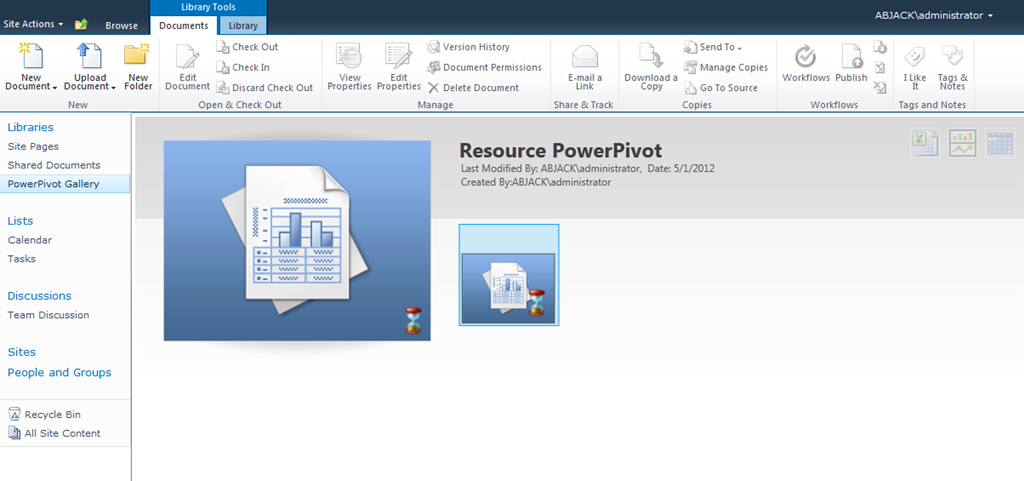
Task: Click Delete Document
Action: [x=473, y=87]
